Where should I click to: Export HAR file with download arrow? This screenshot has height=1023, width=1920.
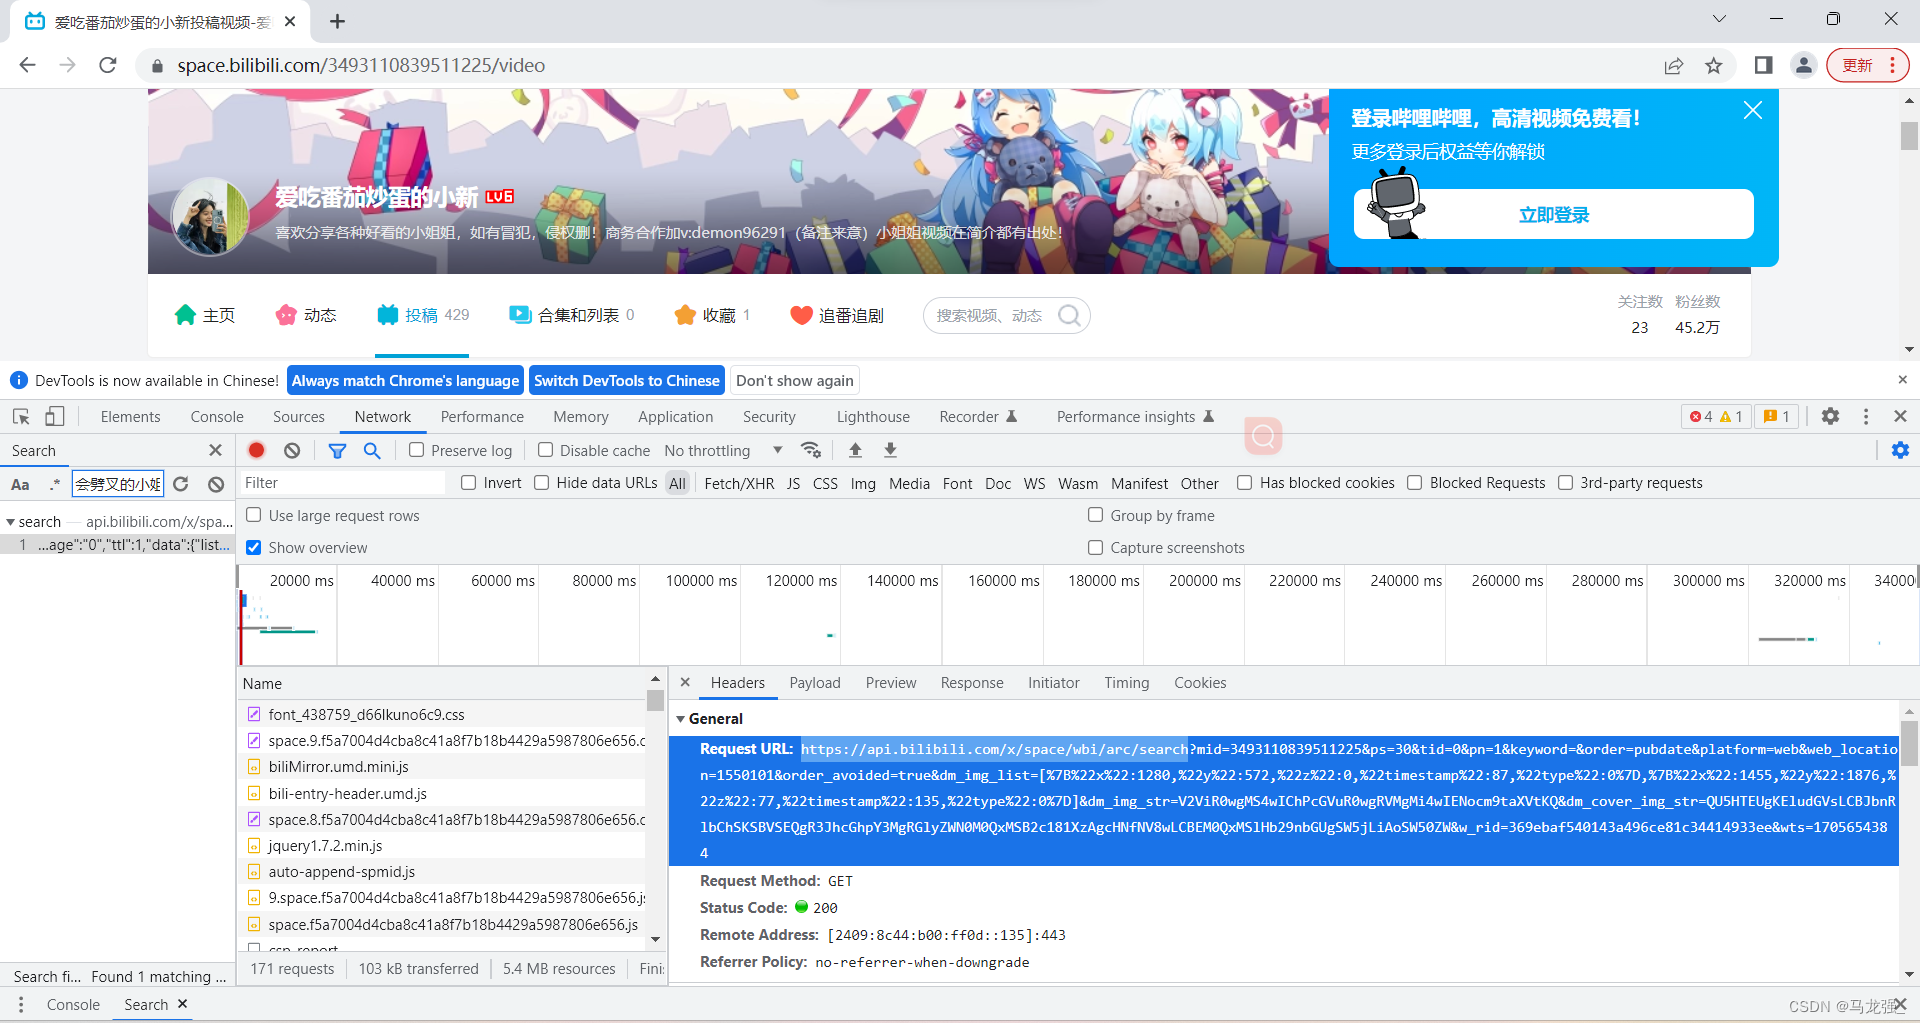pos(890,450)
